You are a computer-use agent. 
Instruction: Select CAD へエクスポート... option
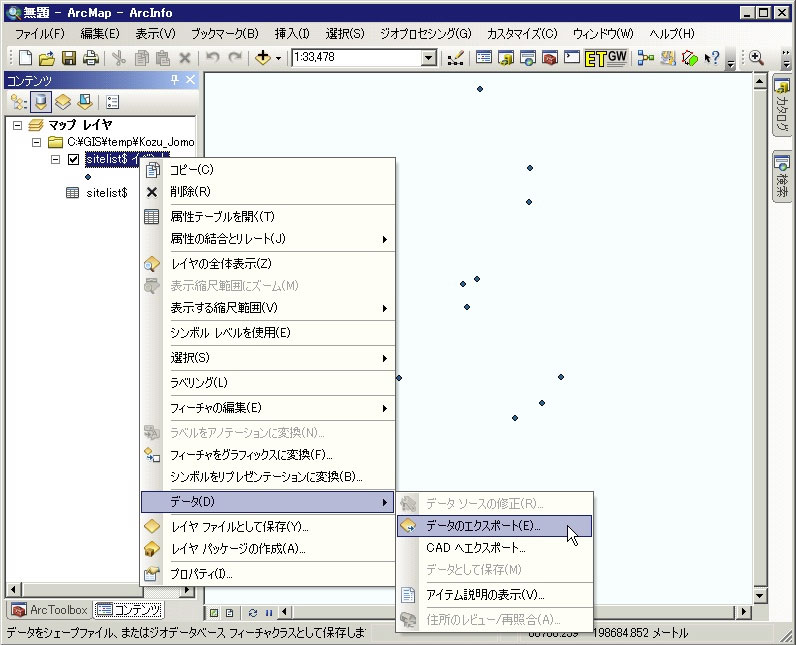coord(494,548)
